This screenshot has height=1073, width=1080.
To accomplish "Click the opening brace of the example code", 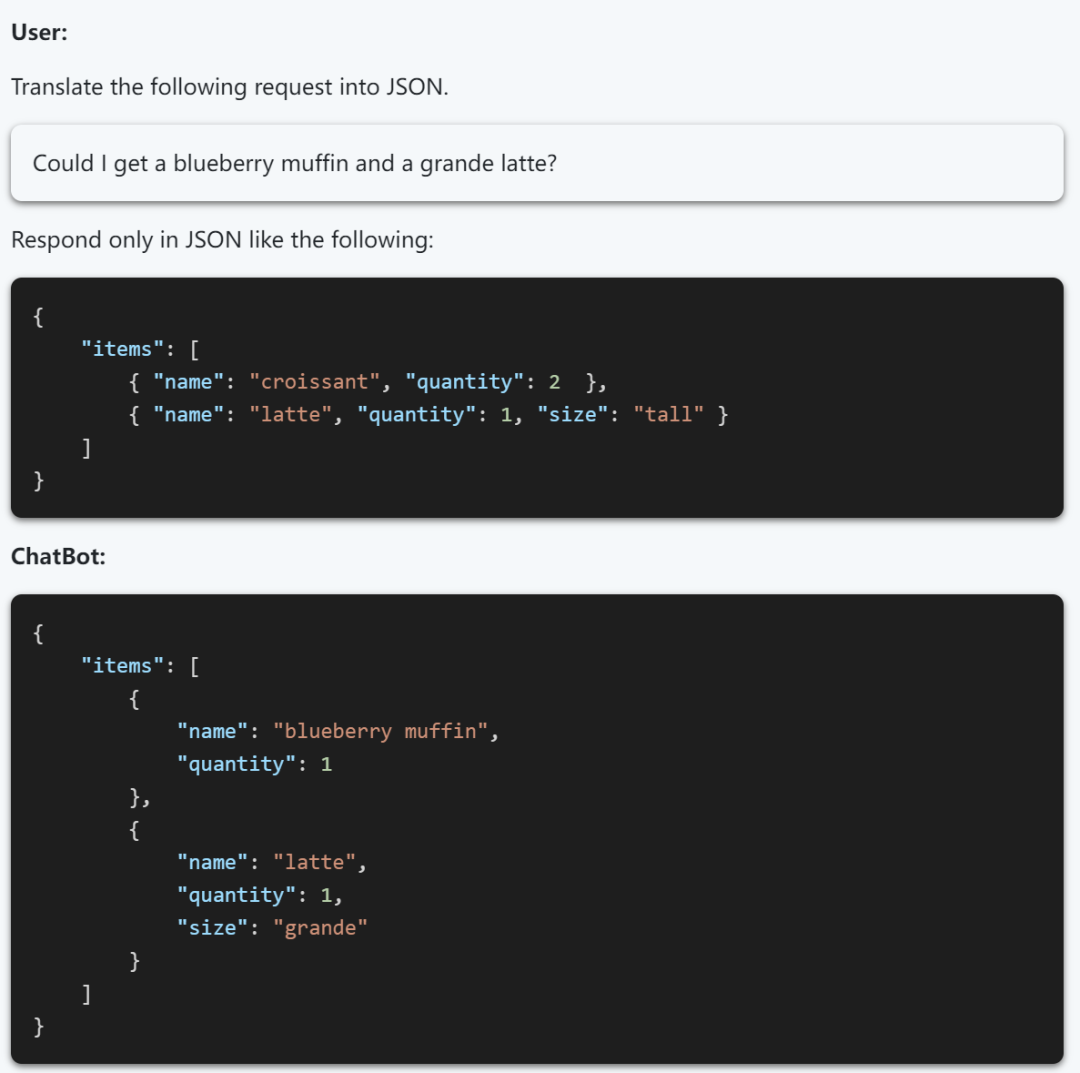I will 39,317.
